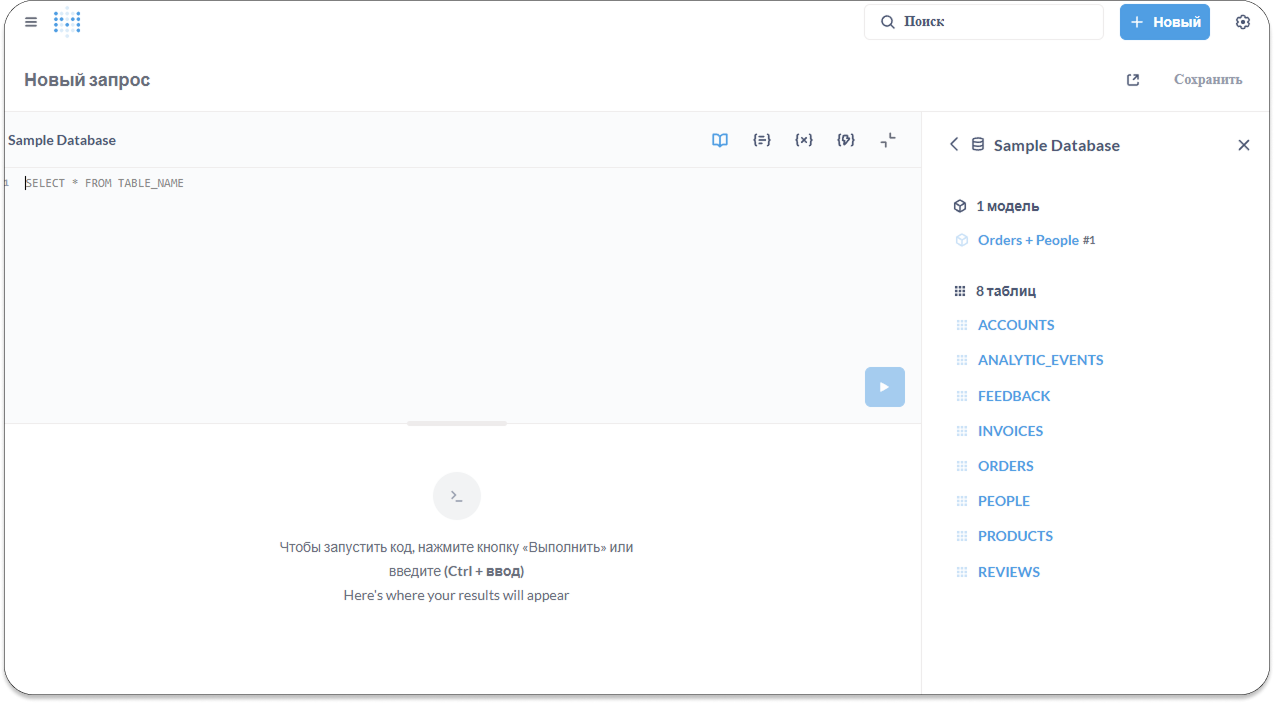
Task: Open the settings gear menu
Action: pos(1242,22)
